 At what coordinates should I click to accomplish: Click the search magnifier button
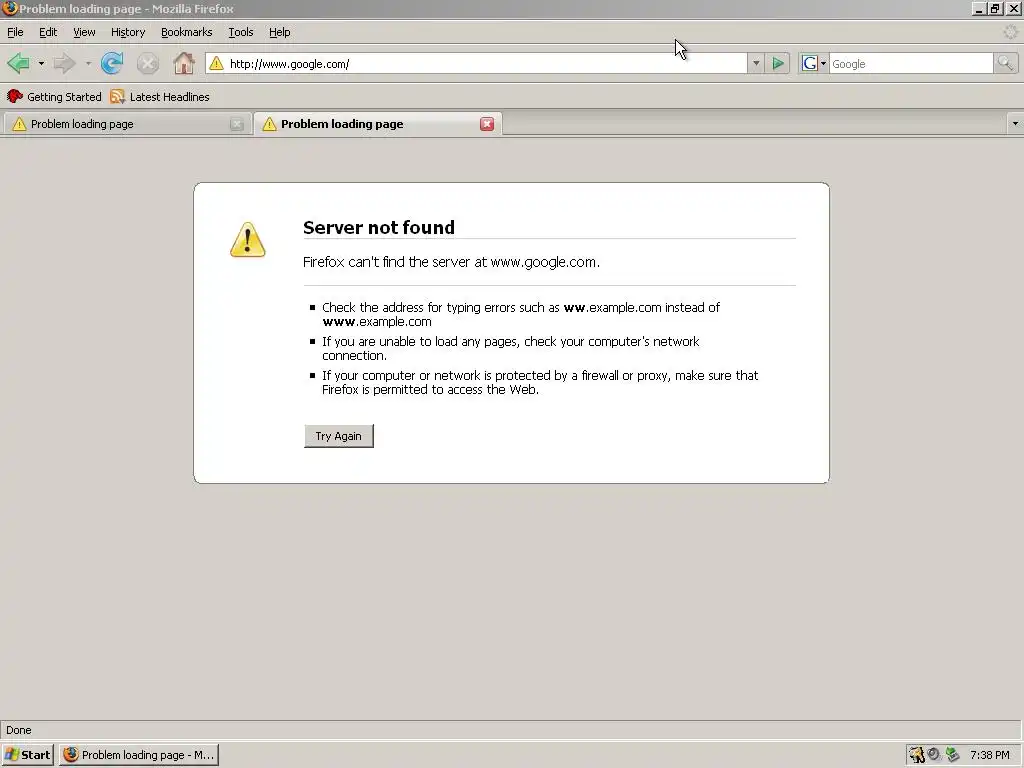pos(1005,63)
